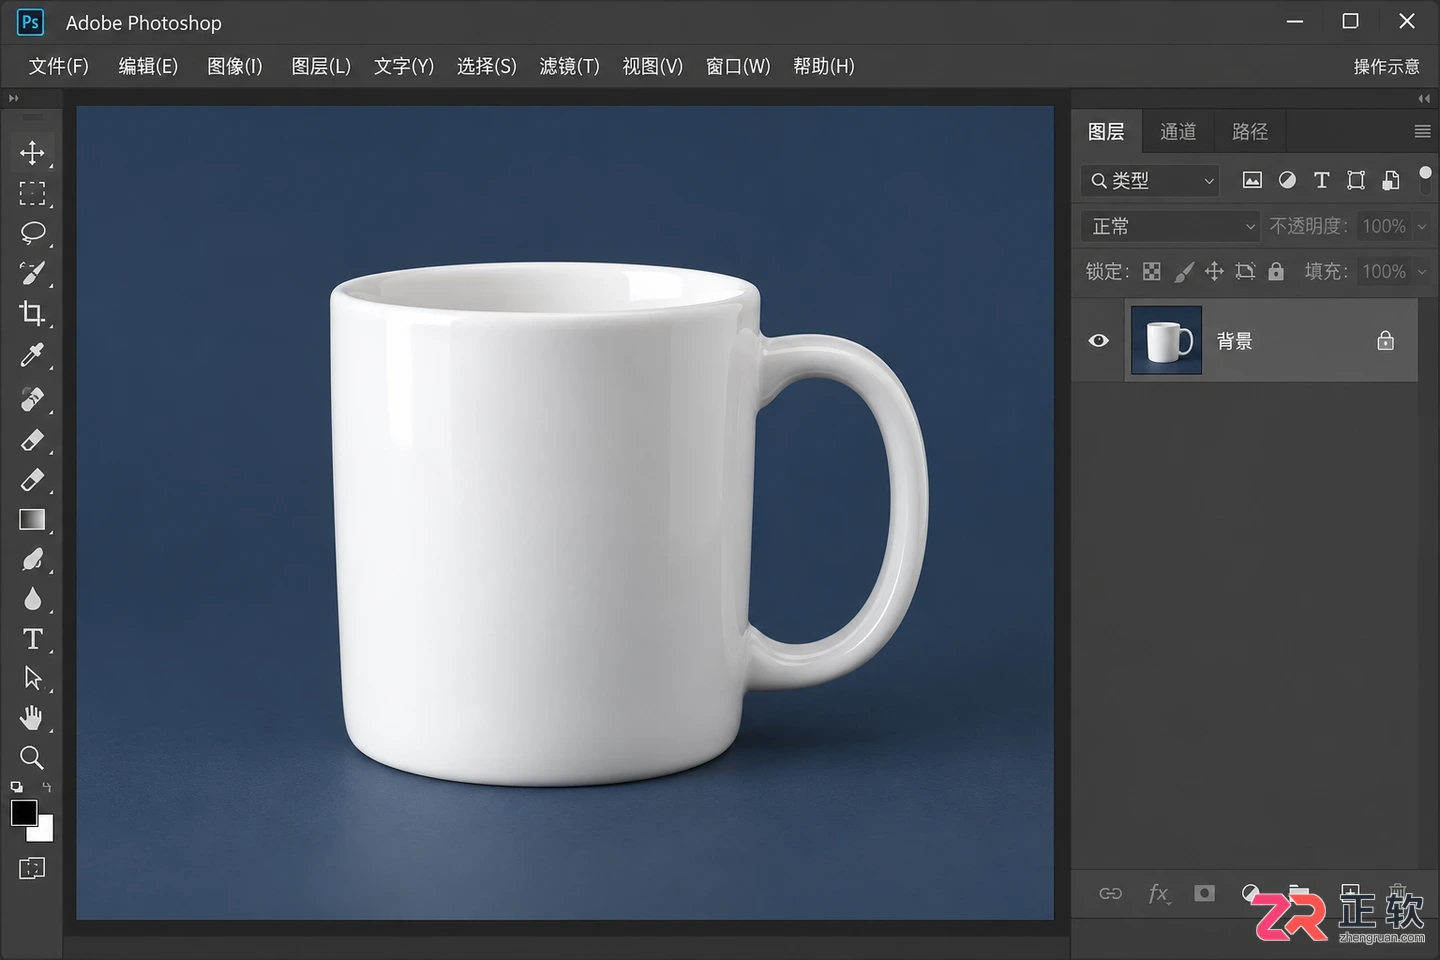The height and width of the screenshot is (960, 1440).
Task: Click the 操作示意 button
Action: tap(1386, 66)
